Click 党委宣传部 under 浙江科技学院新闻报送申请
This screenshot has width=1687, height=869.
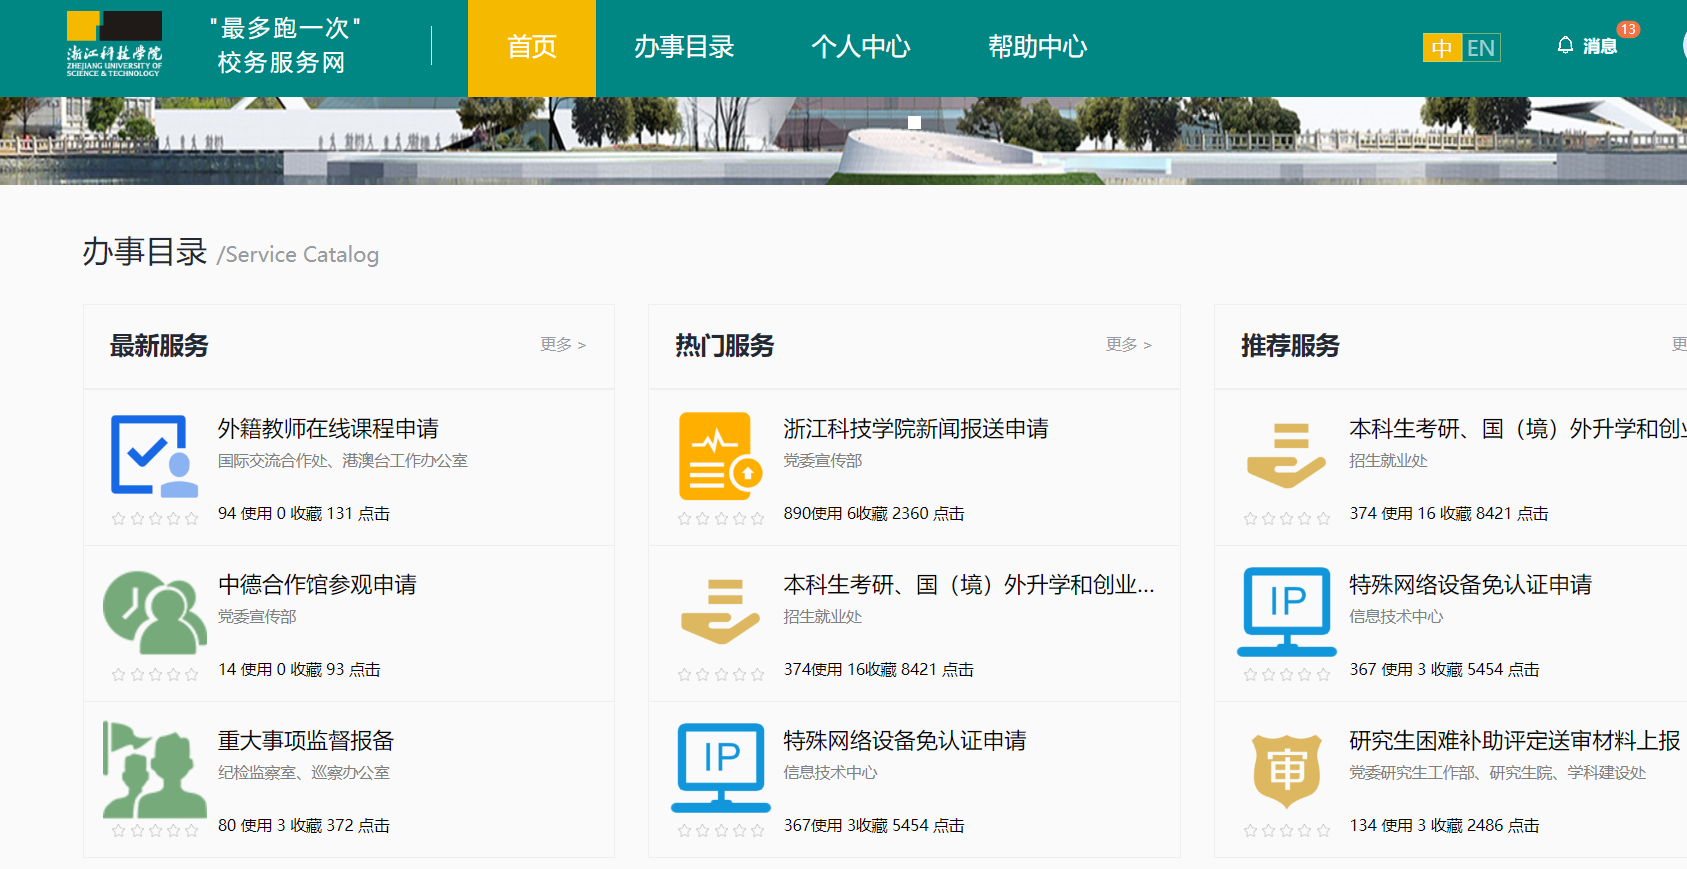pyautogui.click(x=823, y=461)
